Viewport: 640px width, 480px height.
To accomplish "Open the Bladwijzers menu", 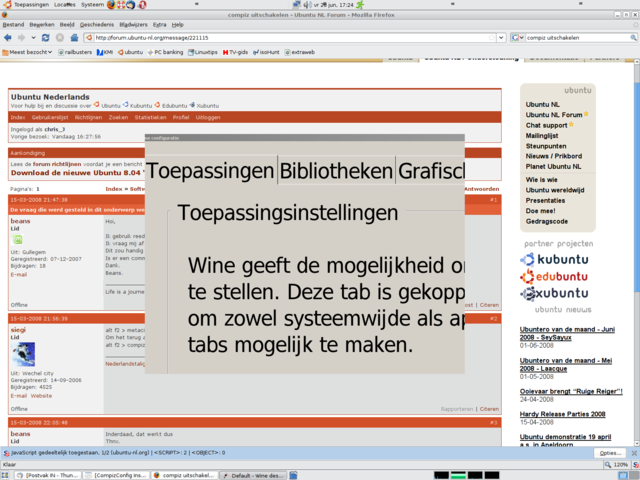I will click(x=132, y=23).
